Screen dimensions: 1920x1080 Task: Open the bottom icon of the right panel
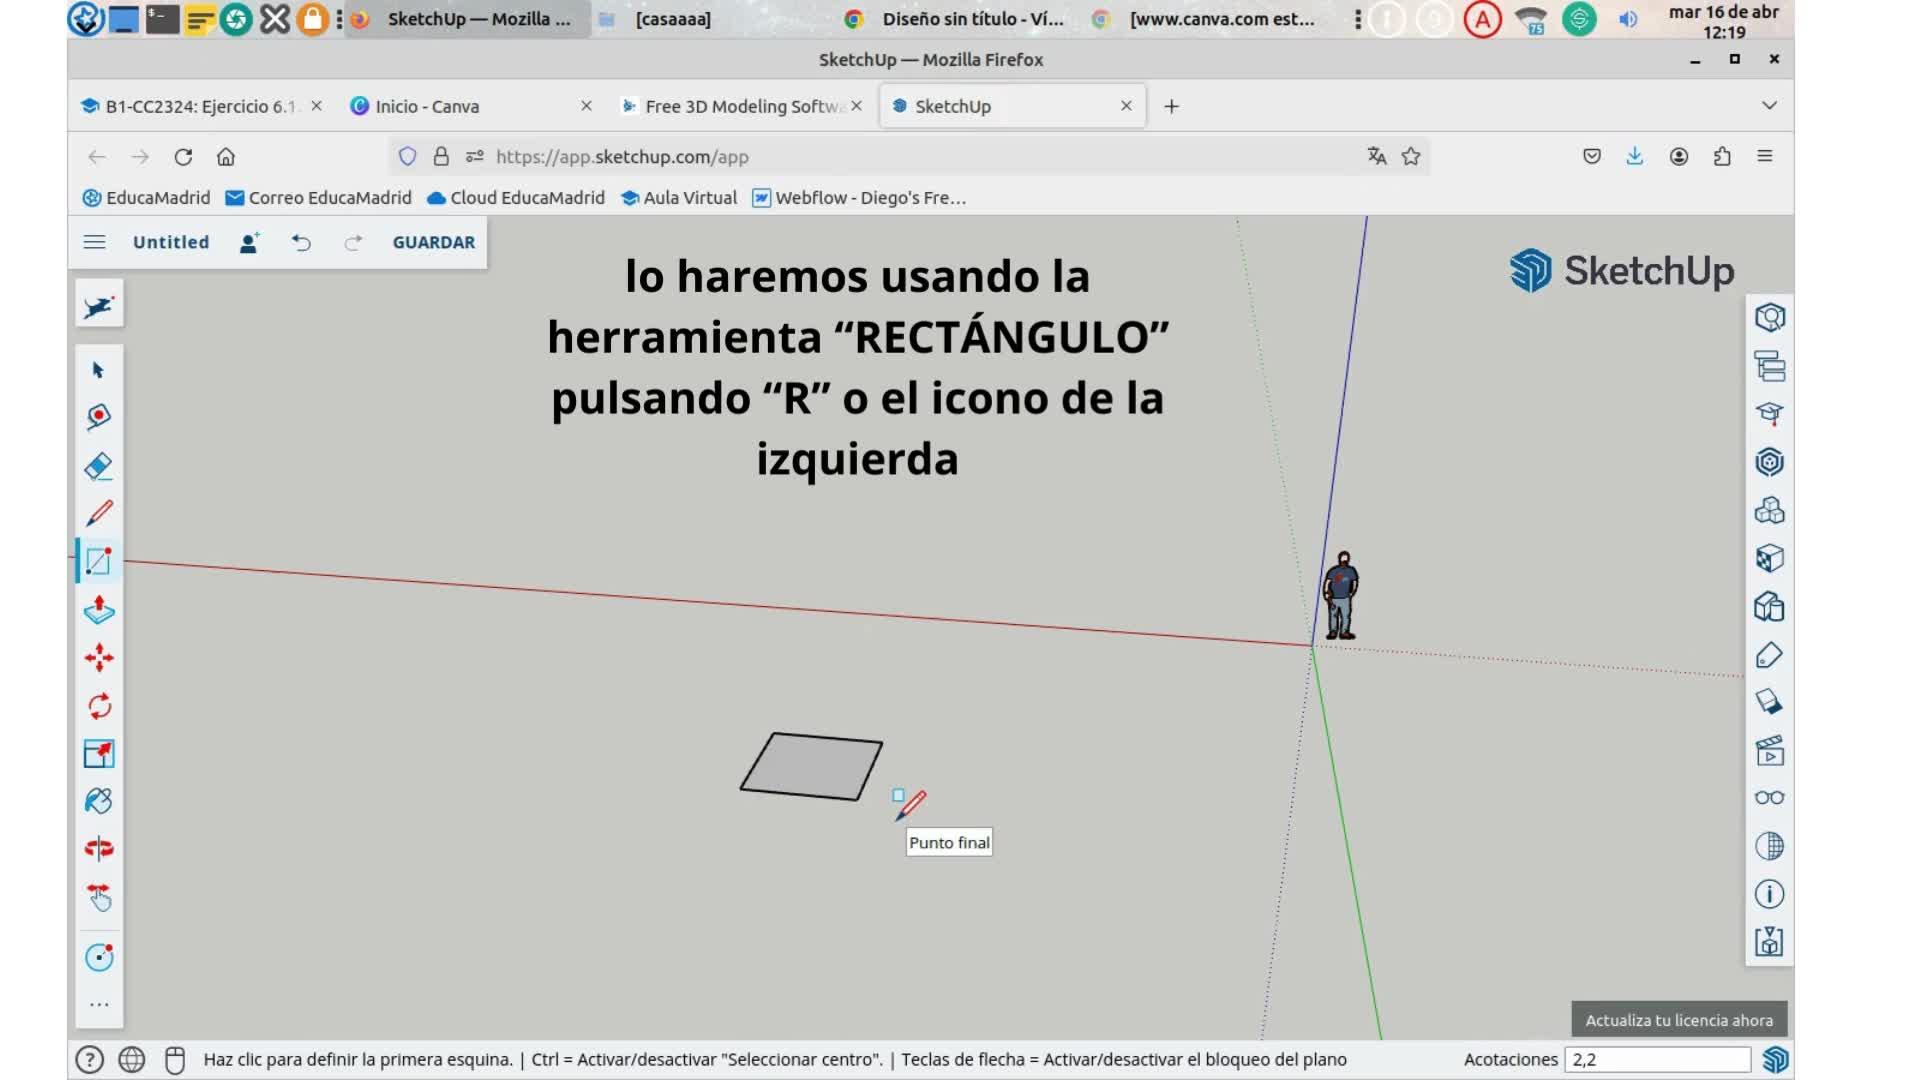coord(1769,942)
